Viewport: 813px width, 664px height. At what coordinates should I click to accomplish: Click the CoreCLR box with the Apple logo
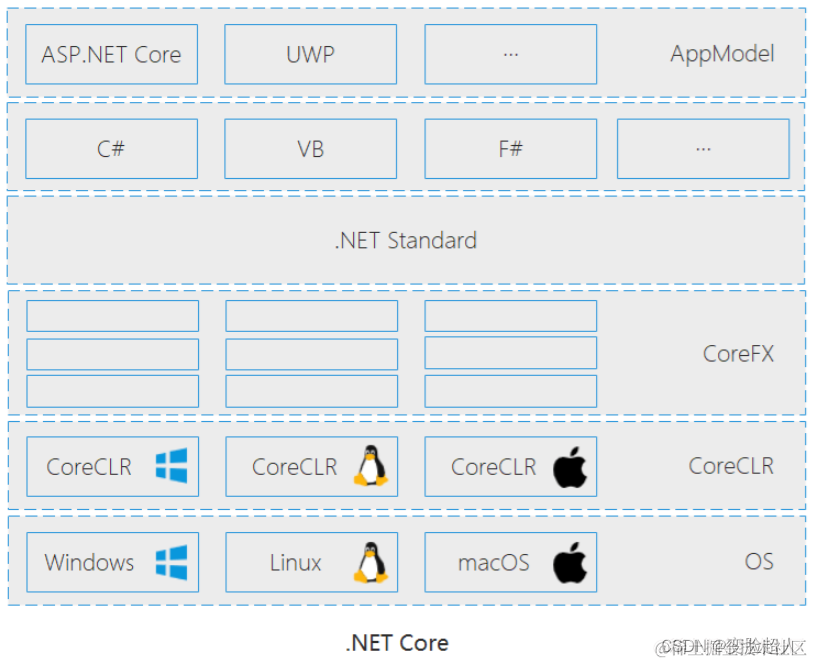[x=510, y=466]
